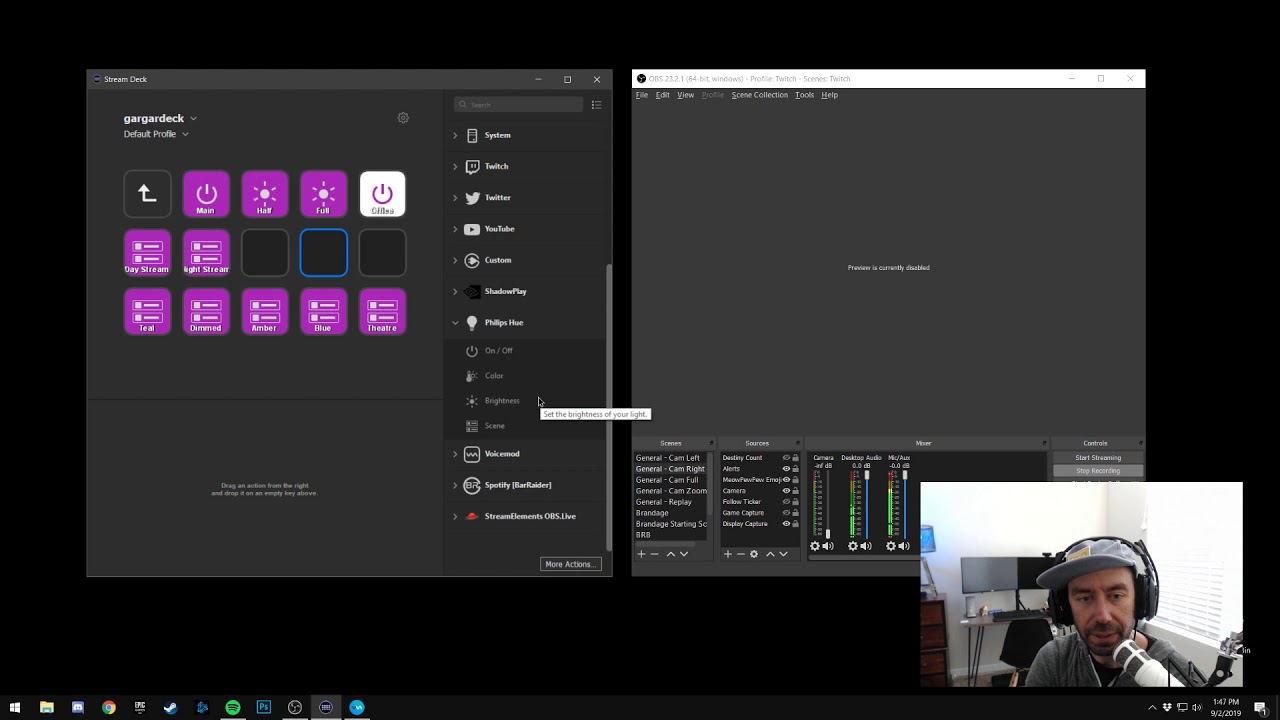Click the Stop Recording button
1280x720 pixels.
(x=1098, y=471)
